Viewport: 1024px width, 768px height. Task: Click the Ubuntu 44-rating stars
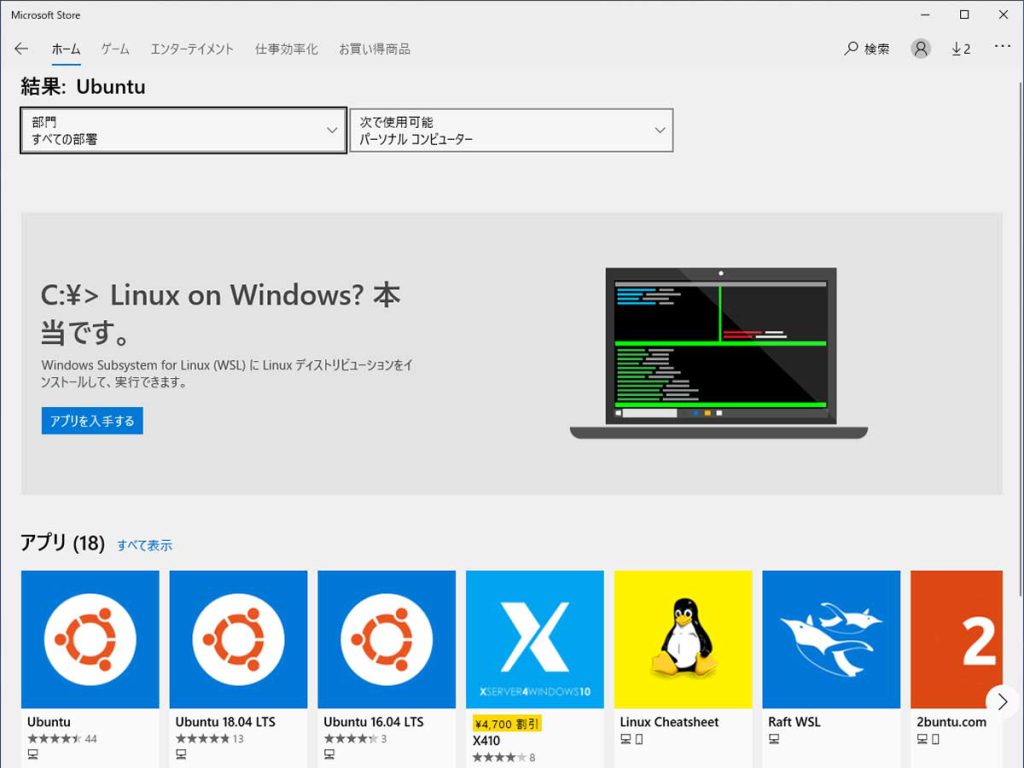coord(55,739)
